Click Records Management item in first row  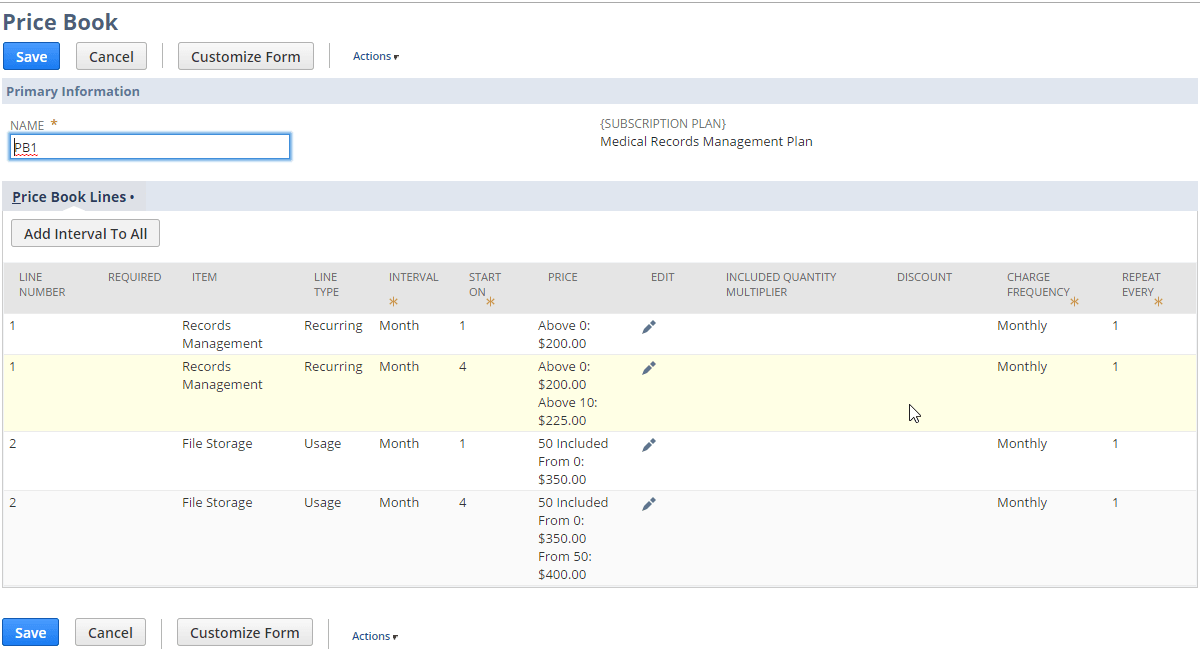tap(222, 334)
